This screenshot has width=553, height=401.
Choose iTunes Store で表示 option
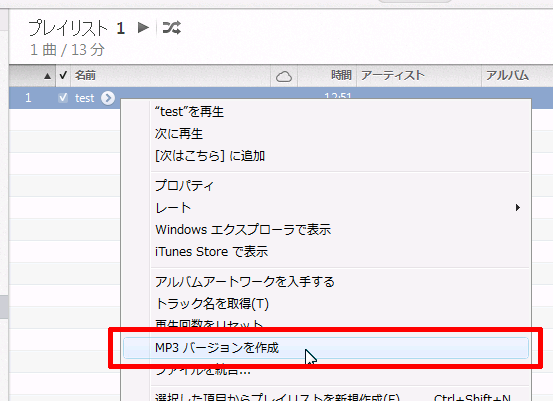click(x=212, y=252)
